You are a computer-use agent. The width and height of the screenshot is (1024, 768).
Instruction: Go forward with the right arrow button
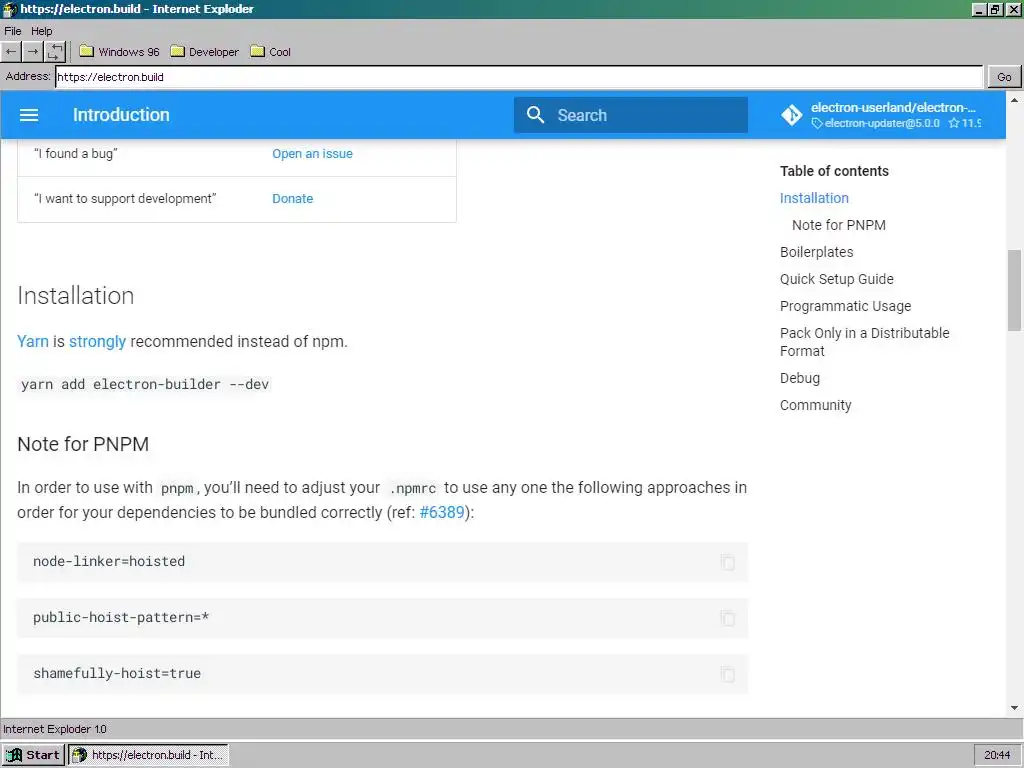click(33, 52)
